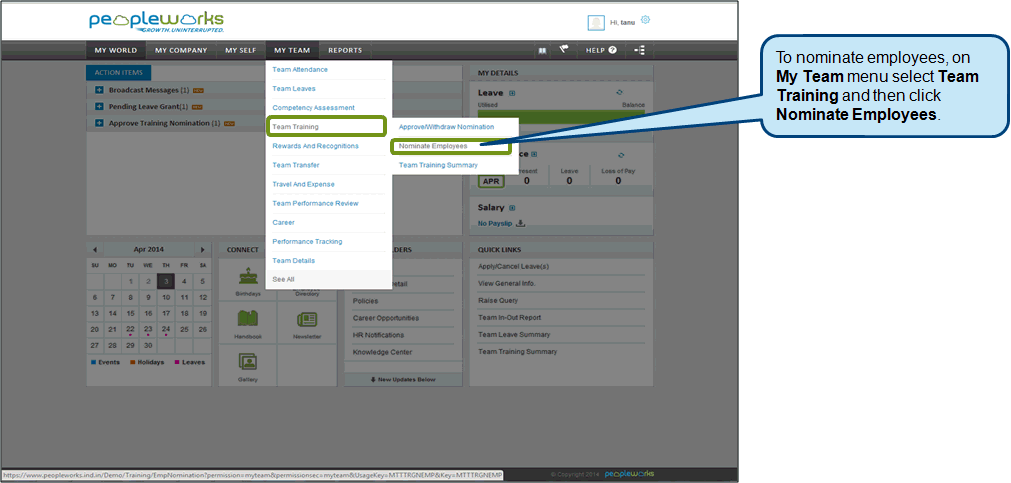Image resolution: width=1011 pixels, height=483 pixels.
Task: Click the APR month button in Attendance
Action: coord(491,181)
